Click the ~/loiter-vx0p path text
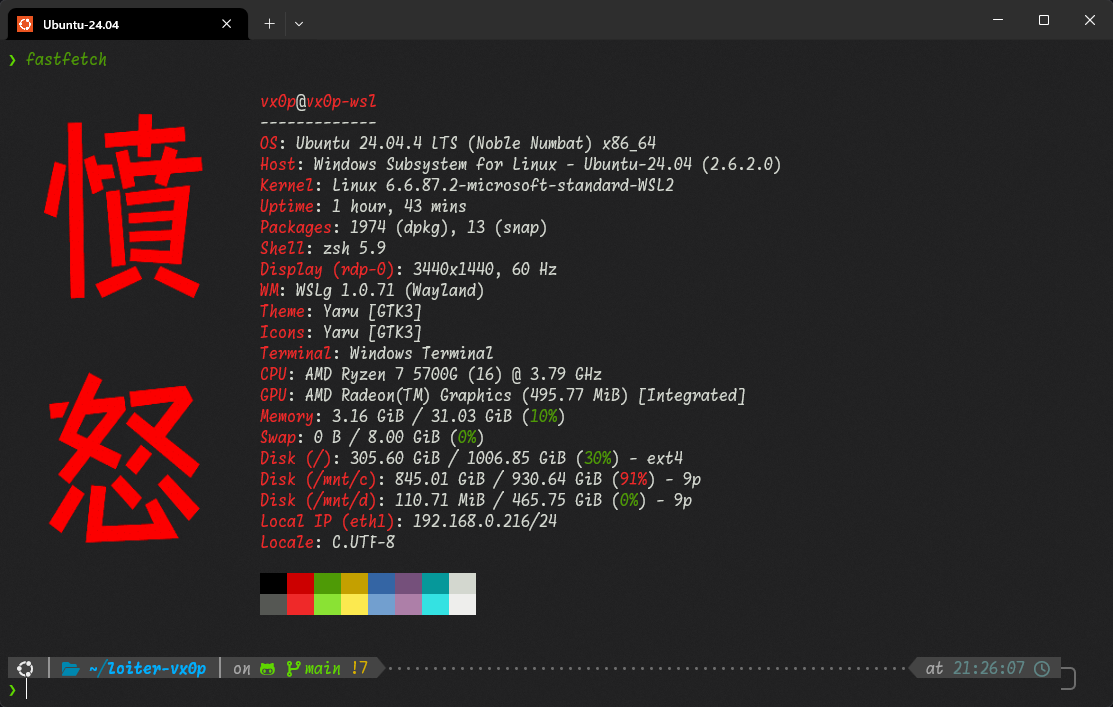This screenshot has width=1113, height=707. (x=148, y=668)
